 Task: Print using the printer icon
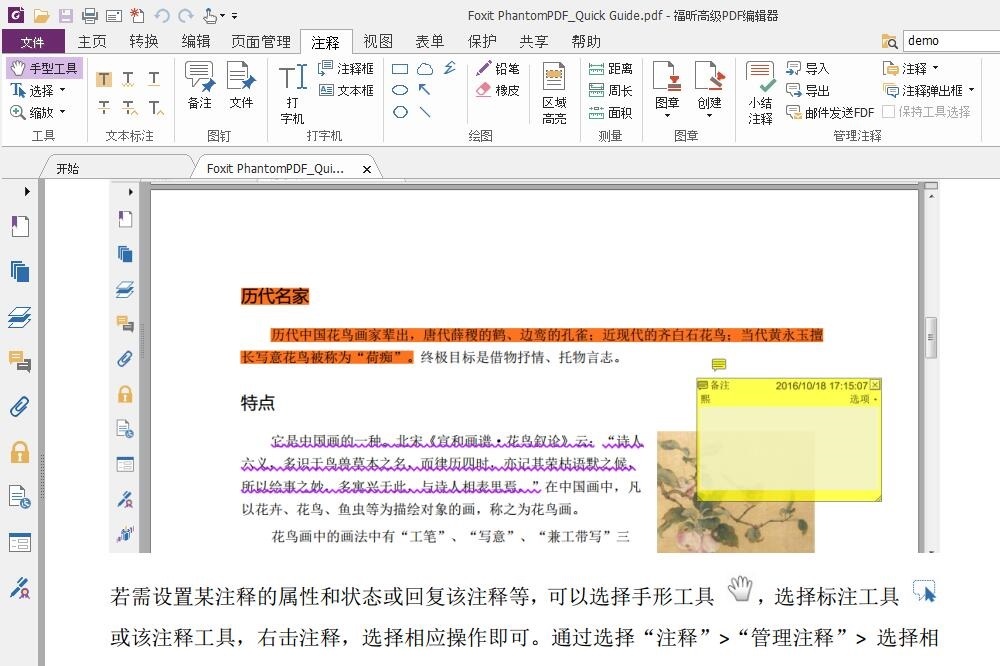click(x=90, y=15)
